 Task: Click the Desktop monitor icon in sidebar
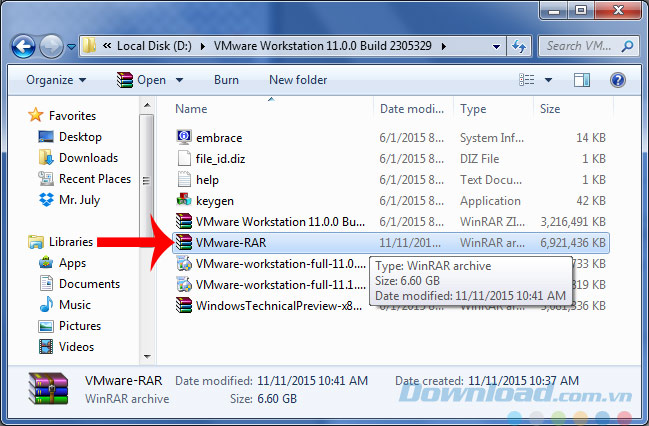[x=46, y=137]
